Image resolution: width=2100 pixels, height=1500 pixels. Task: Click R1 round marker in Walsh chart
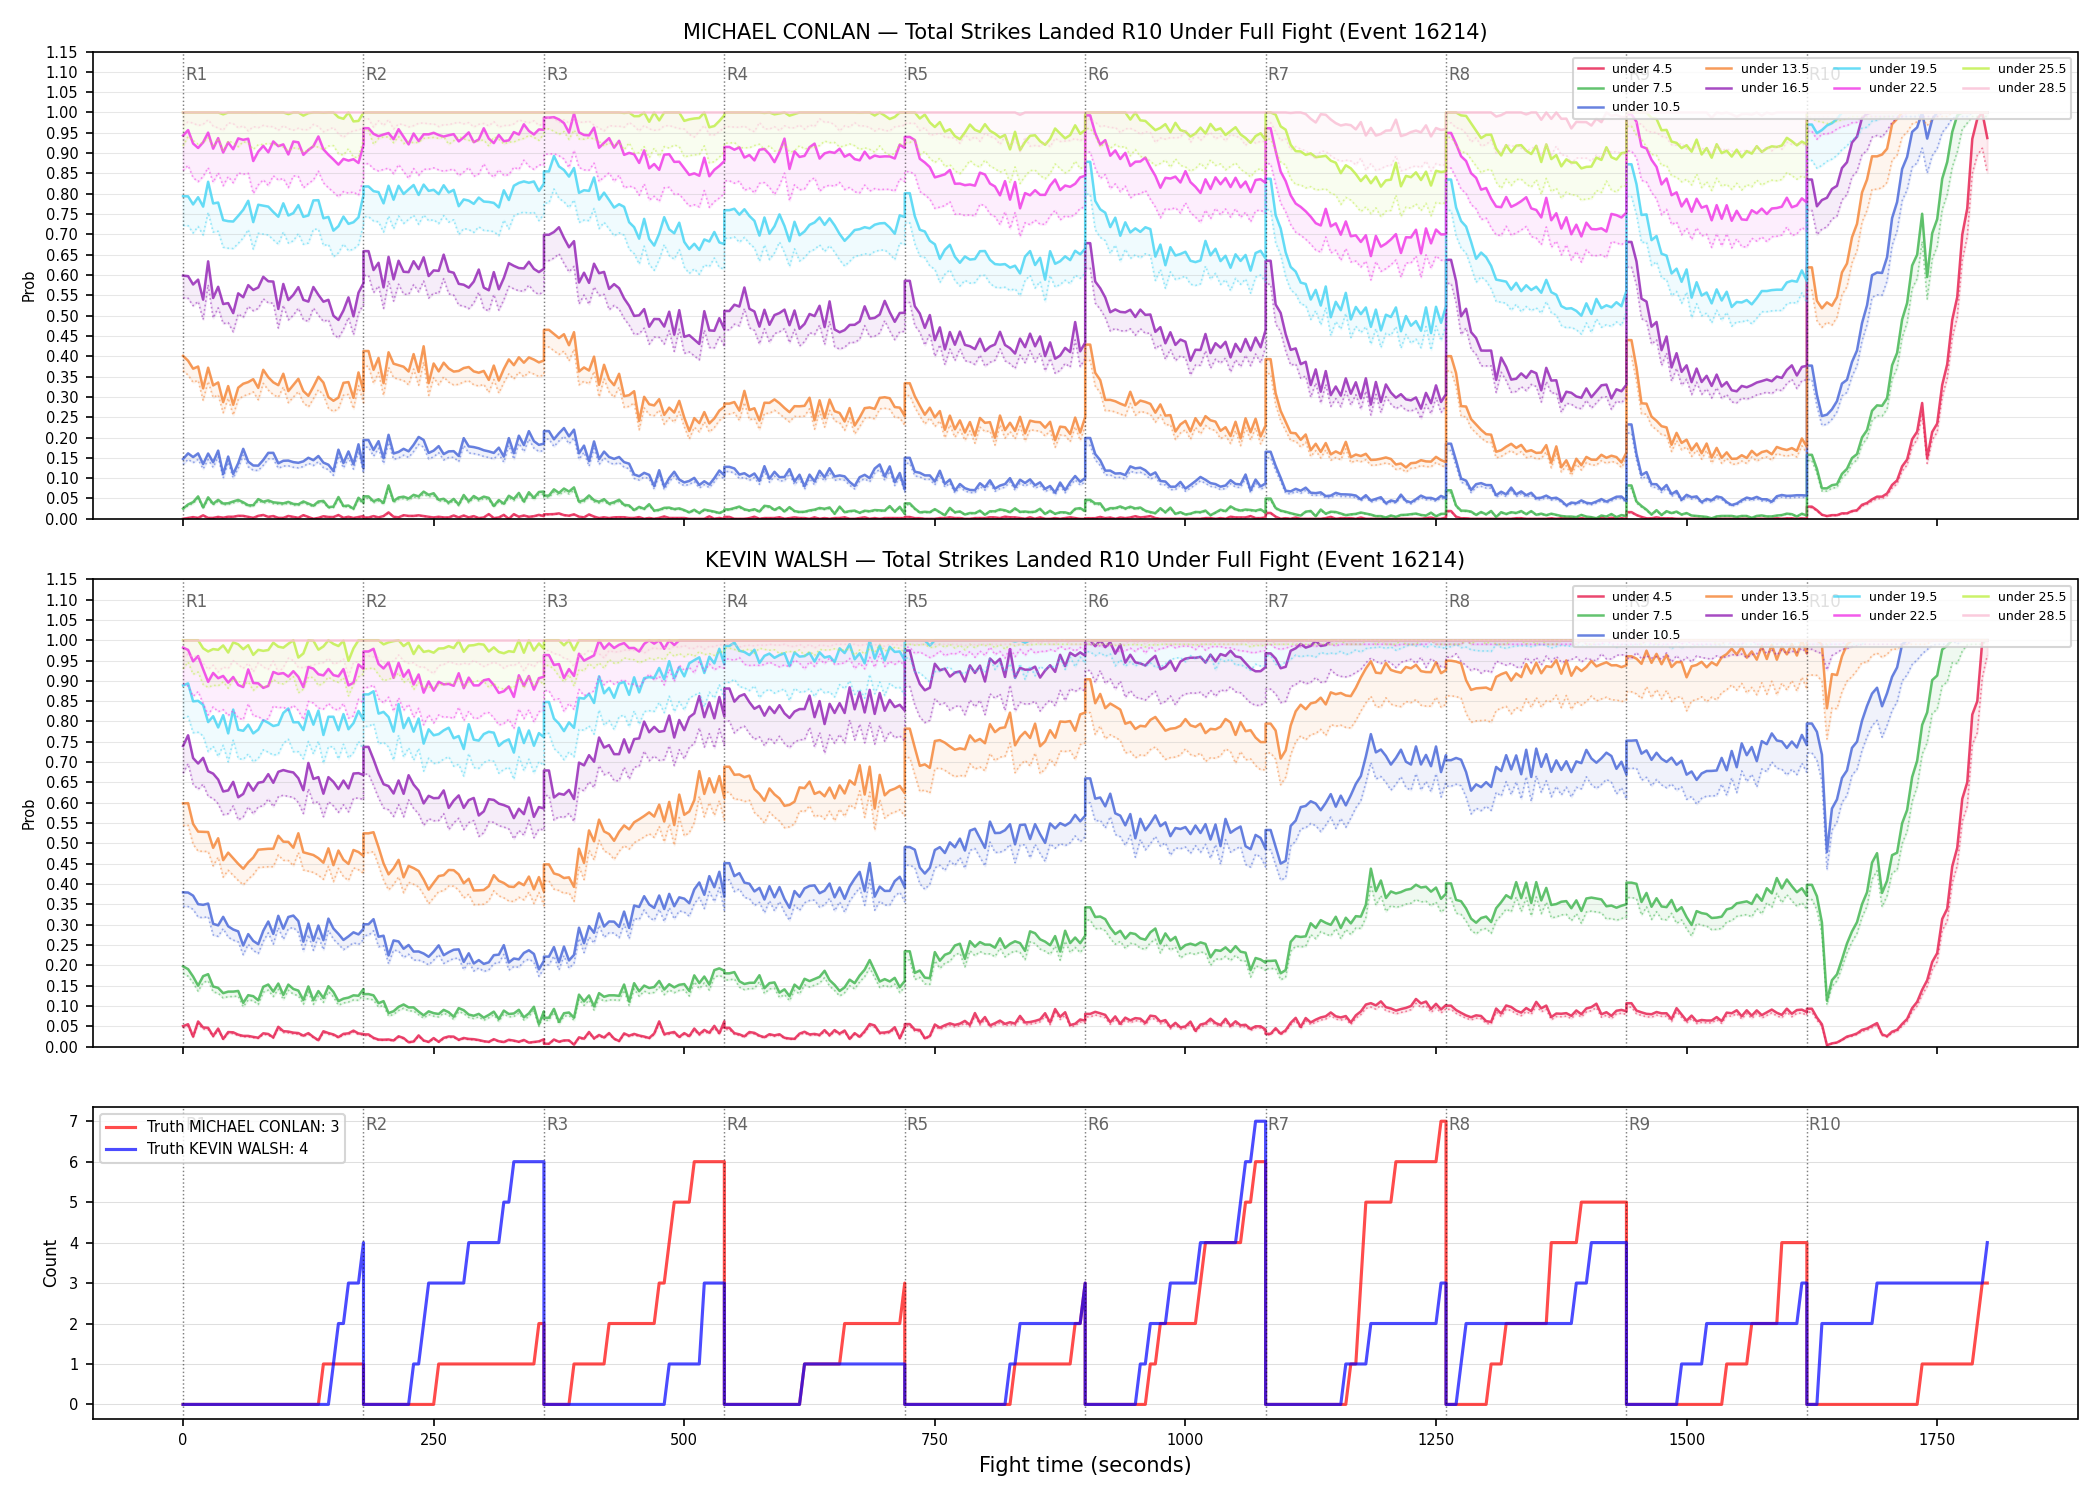click(196, 602)
